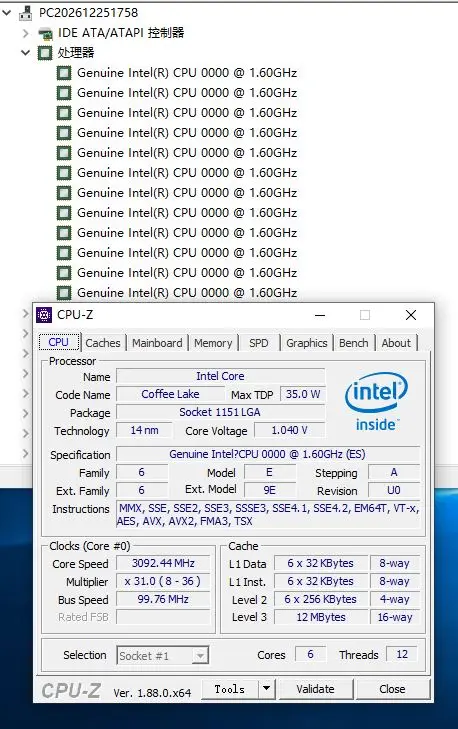Click the 1.040 V core voltage value
Screen dimensions: 458x729
click(290, 431)
